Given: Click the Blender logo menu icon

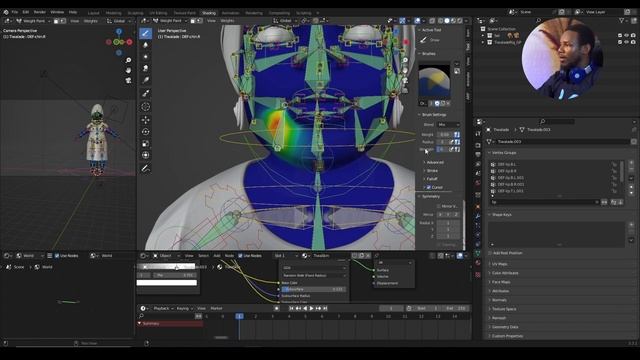Looking at the screenshot, I should pos(6,12).
